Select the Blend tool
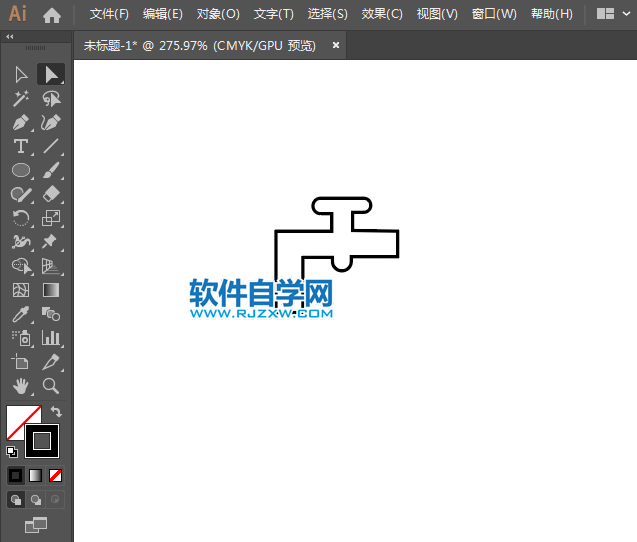The width and height of the screenshot is (637, 542). [x=51, y=314]
